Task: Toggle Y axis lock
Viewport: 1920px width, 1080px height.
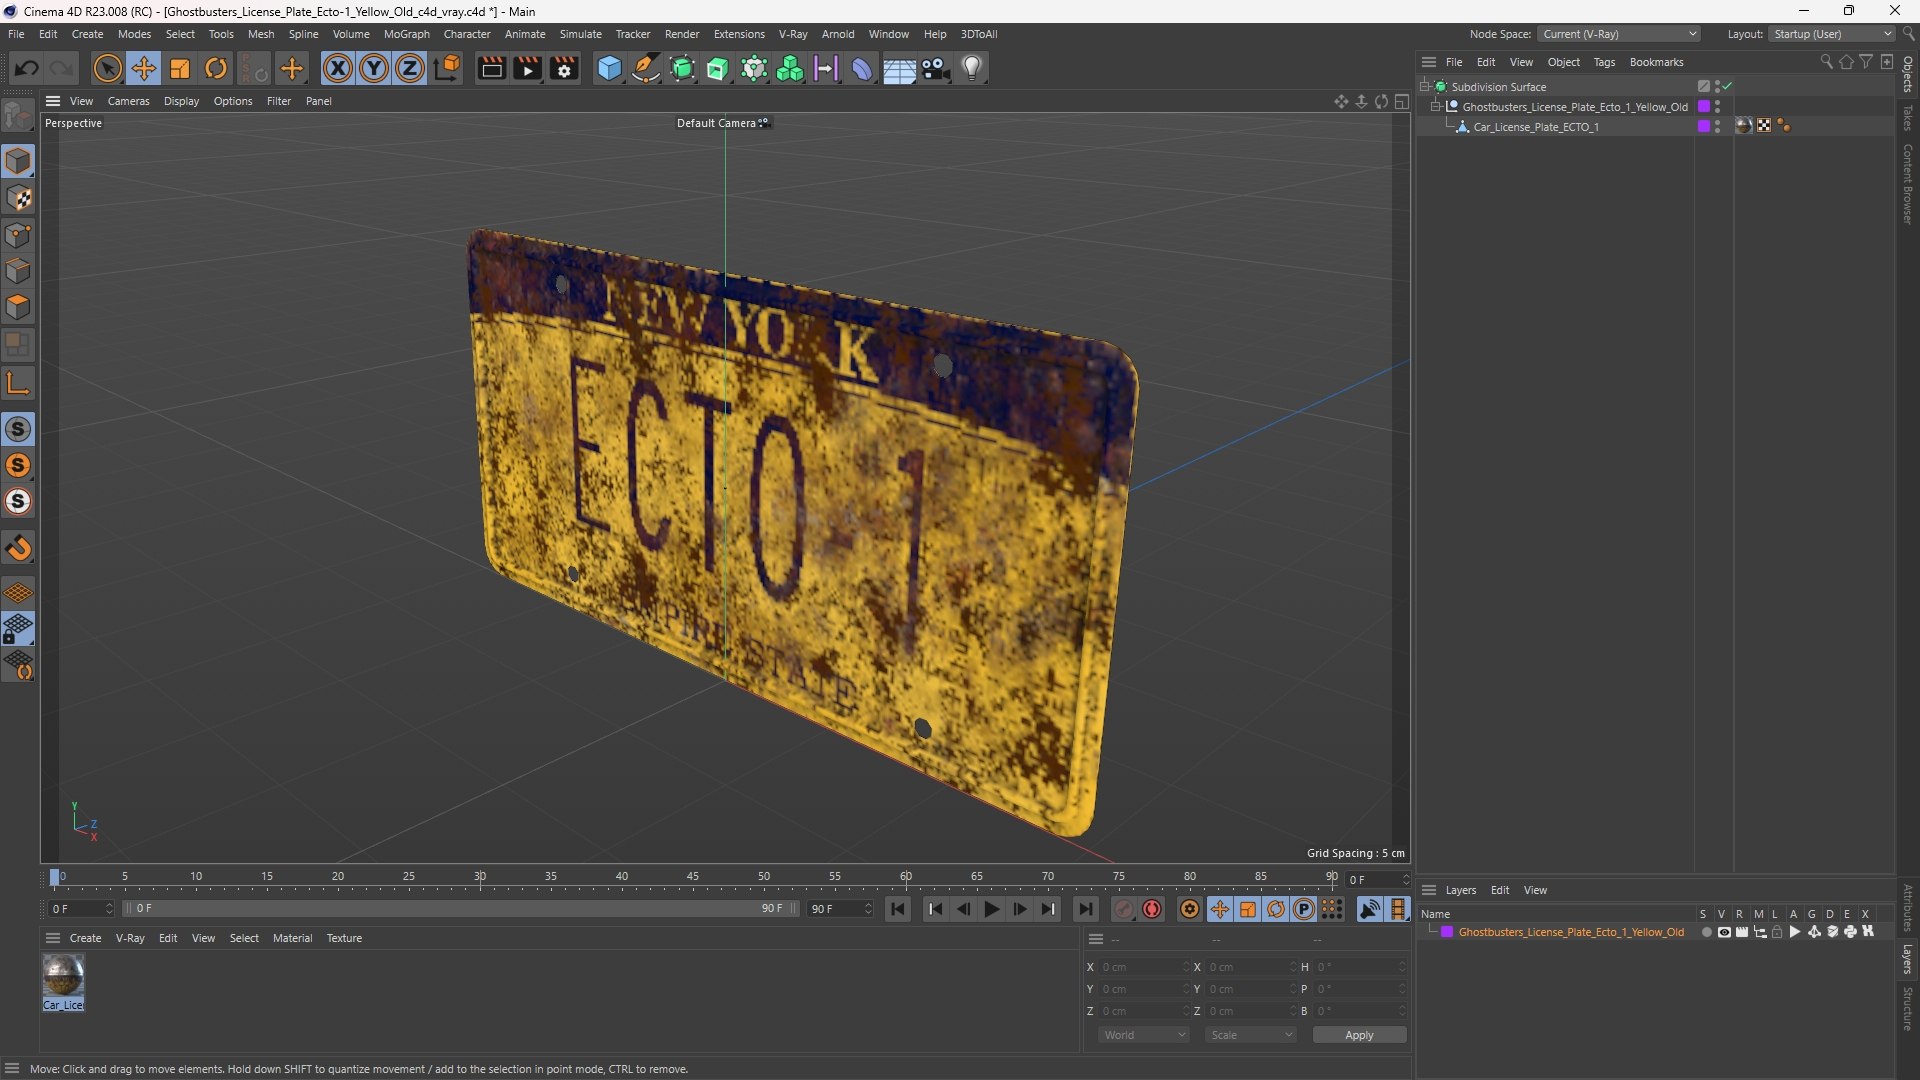Action: [x=374, y=68]
